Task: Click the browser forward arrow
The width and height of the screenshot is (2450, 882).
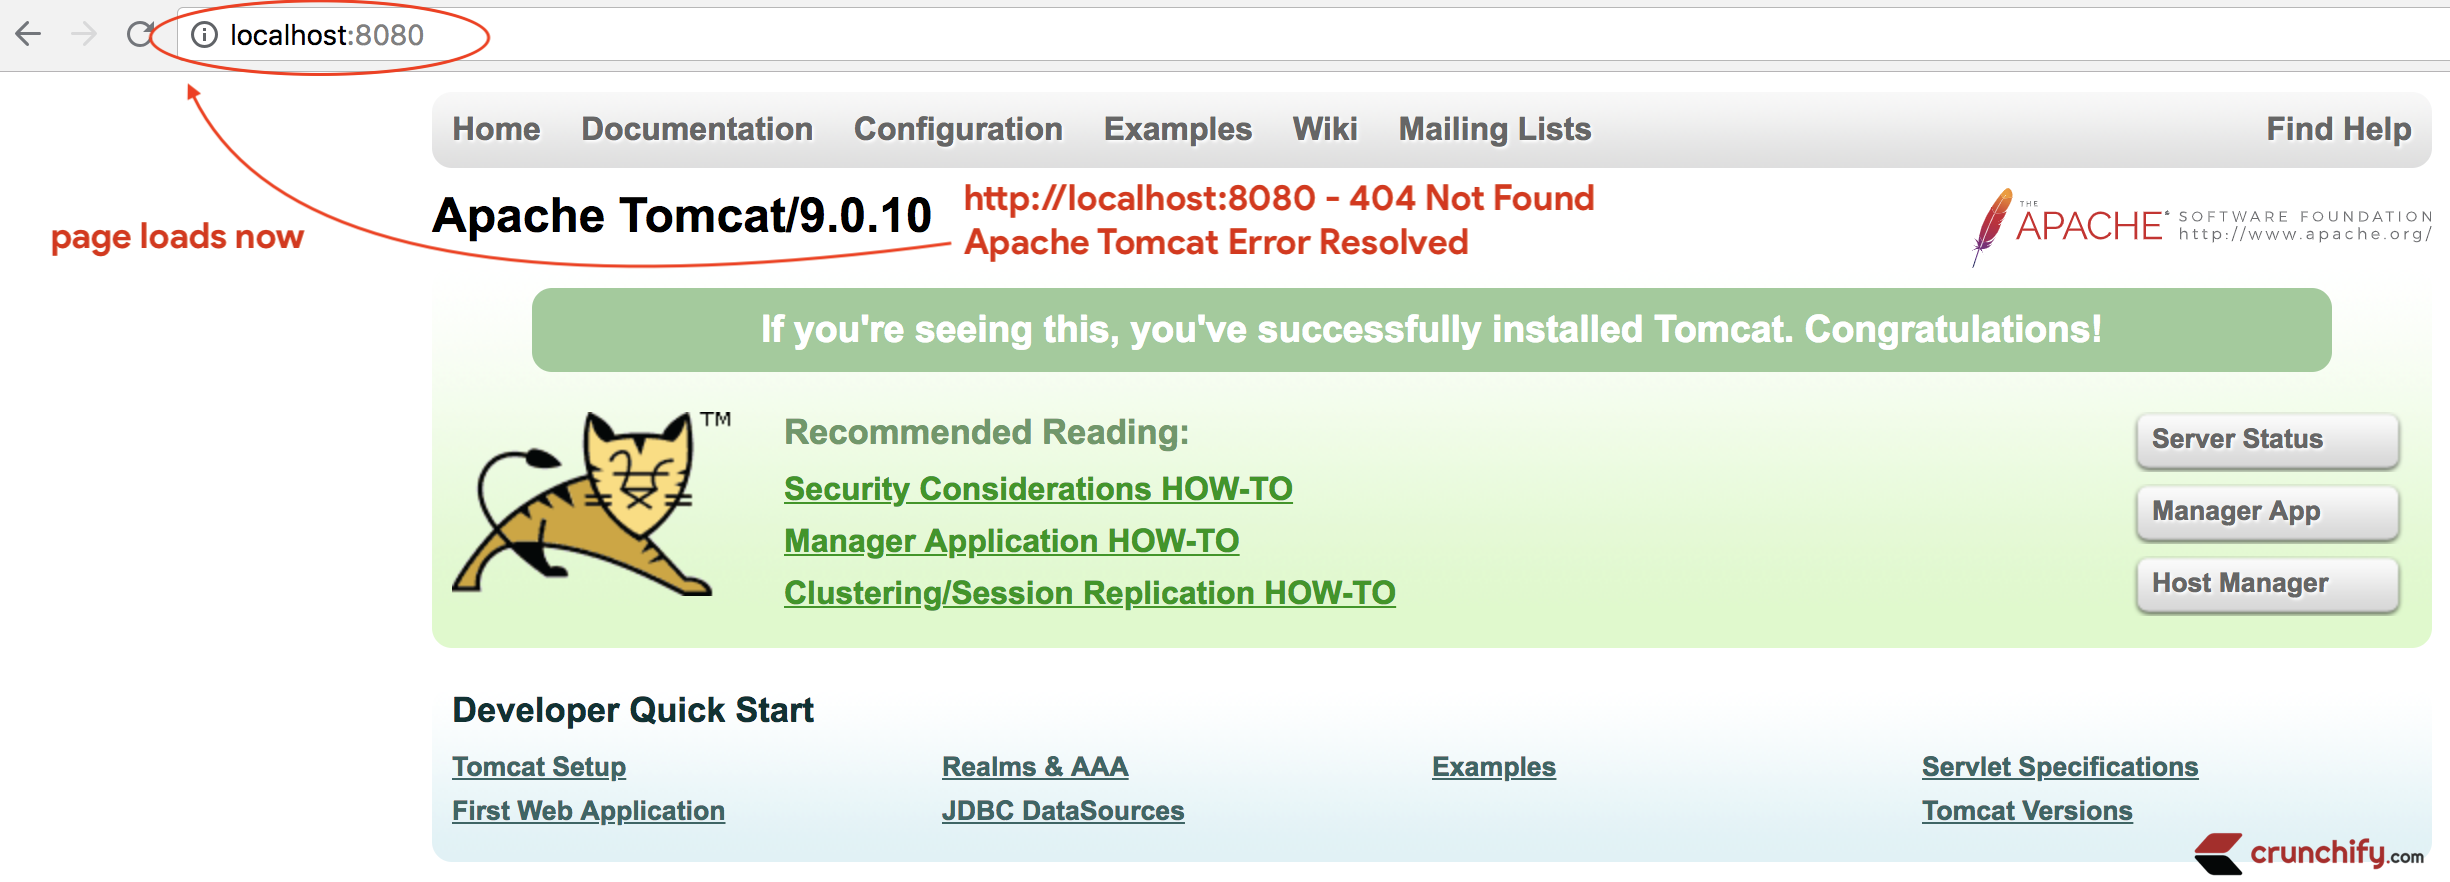Action: [84, 35]
